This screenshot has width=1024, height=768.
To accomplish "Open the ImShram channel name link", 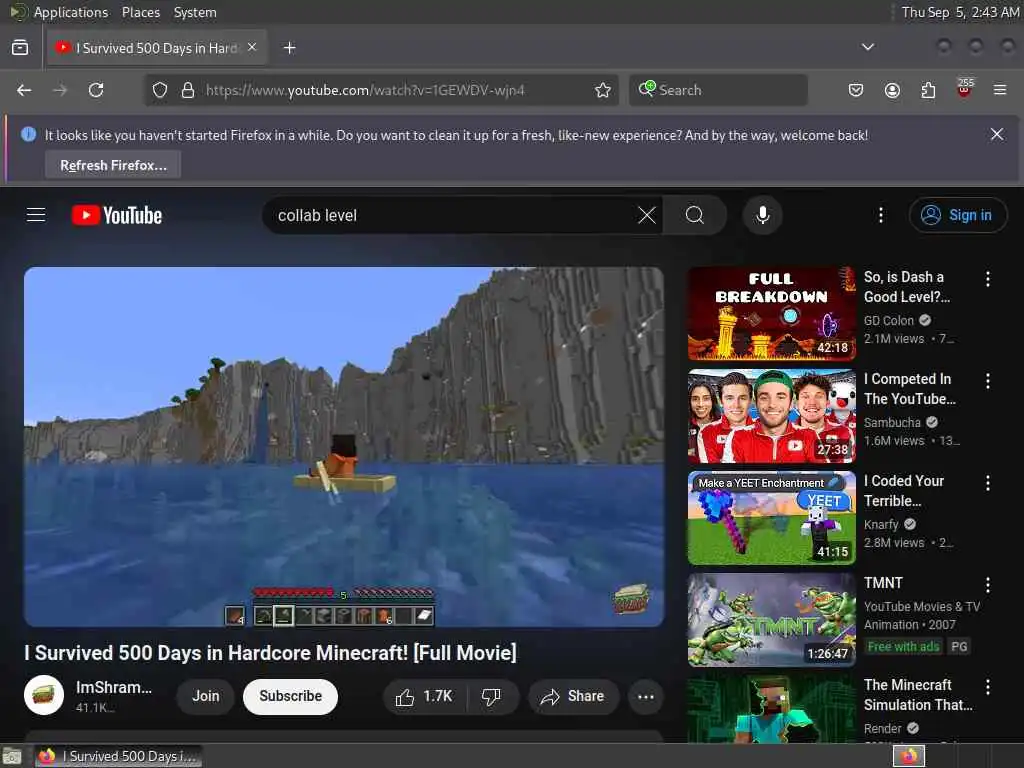I will point(114,688).
